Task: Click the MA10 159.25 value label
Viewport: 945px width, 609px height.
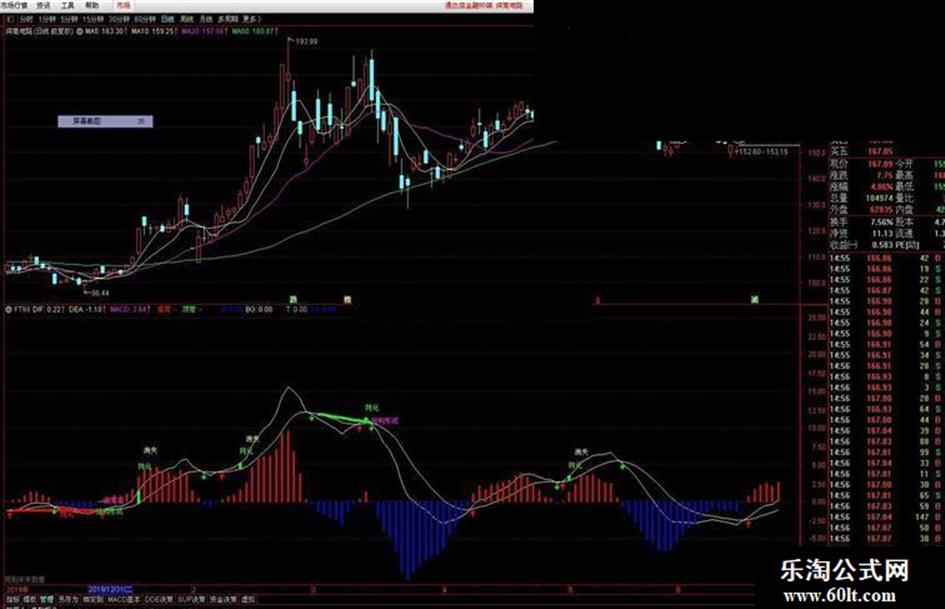Action: 154,31
